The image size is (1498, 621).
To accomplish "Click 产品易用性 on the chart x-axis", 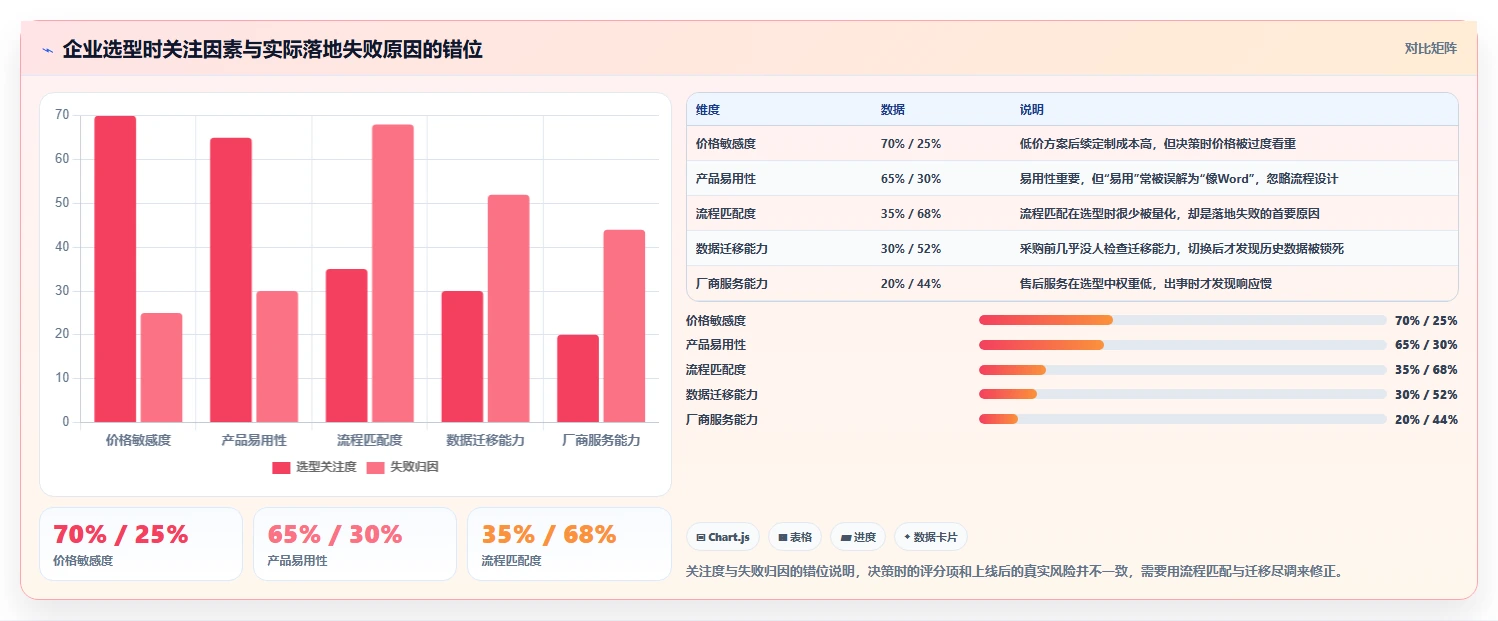I will click(254, 440).
